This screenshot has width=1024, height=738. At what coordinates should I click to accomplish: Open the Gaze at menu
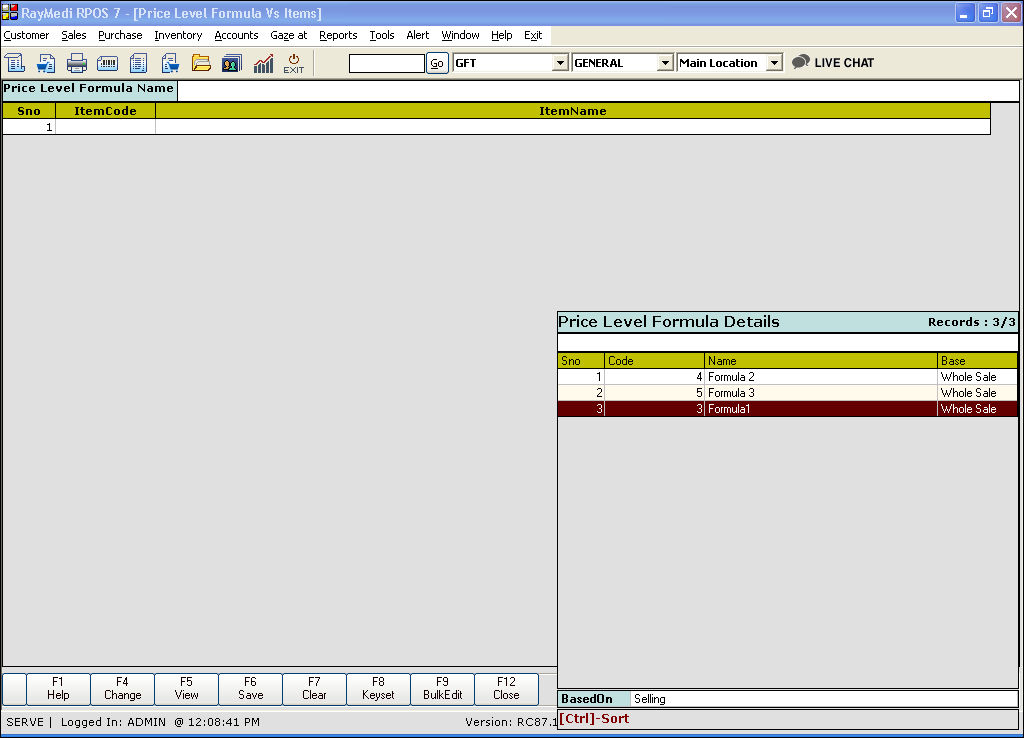point(289,35)
